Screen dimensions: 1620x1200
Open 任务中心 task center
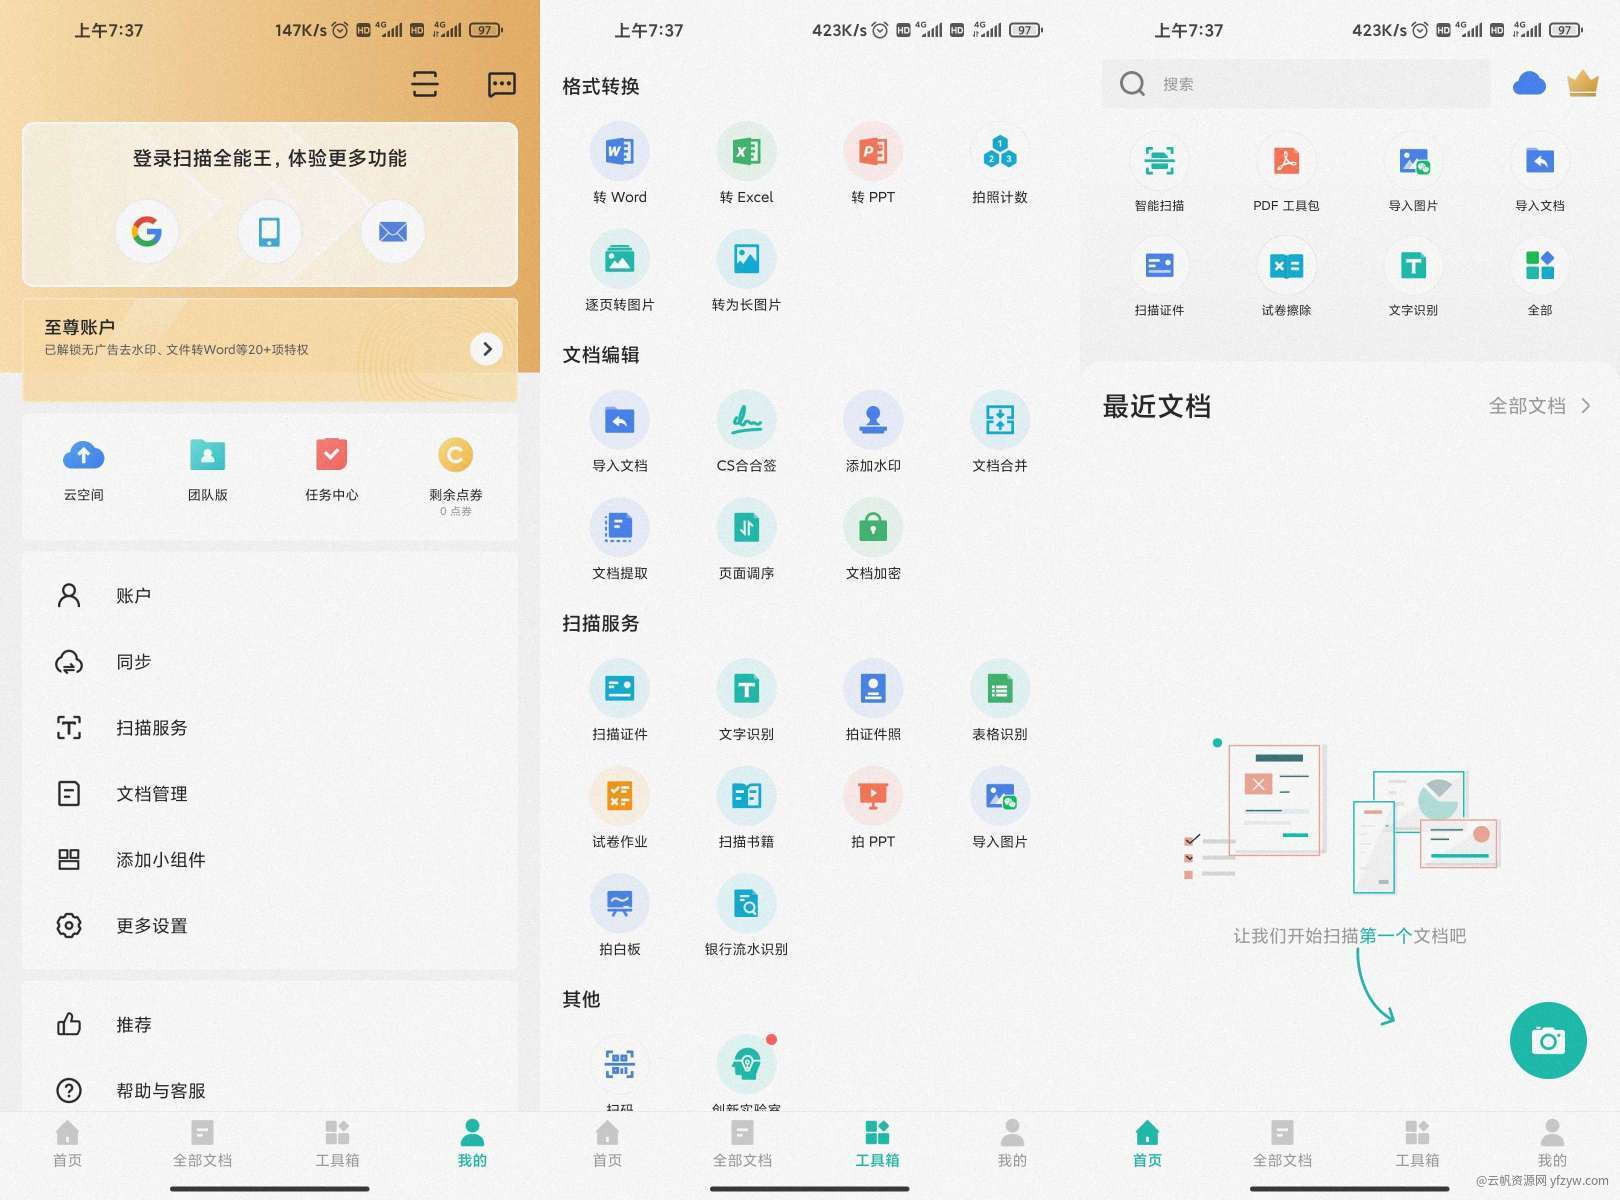click(x=332, y=470)
